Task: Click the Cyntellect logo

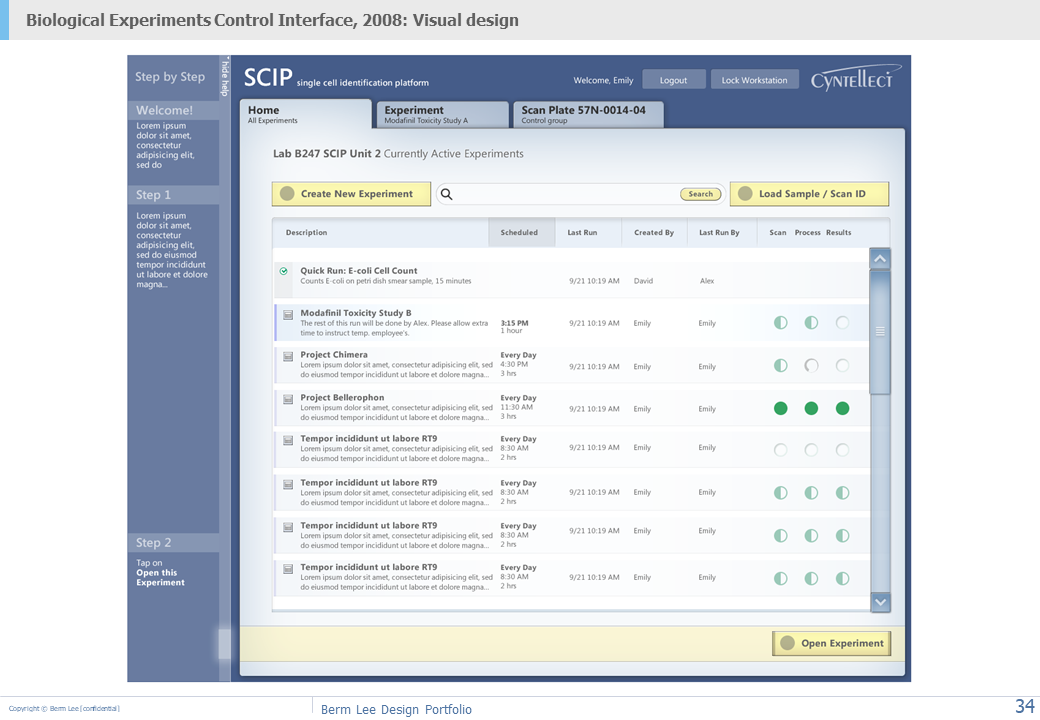Action: click(x=855, y=78)
